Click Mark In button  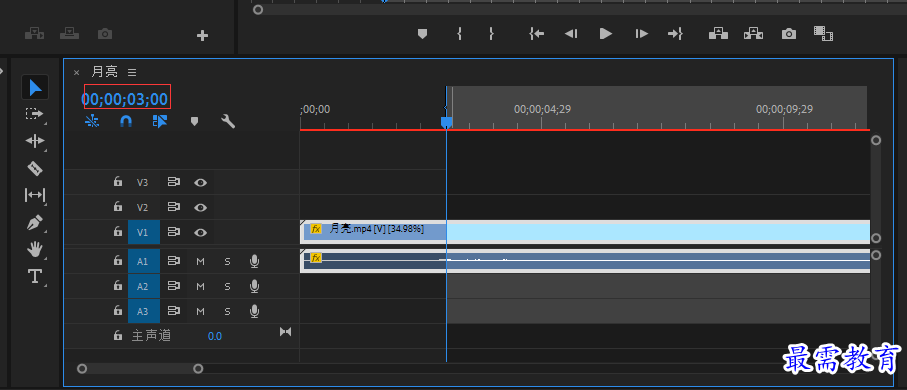(x=459, y=34)
